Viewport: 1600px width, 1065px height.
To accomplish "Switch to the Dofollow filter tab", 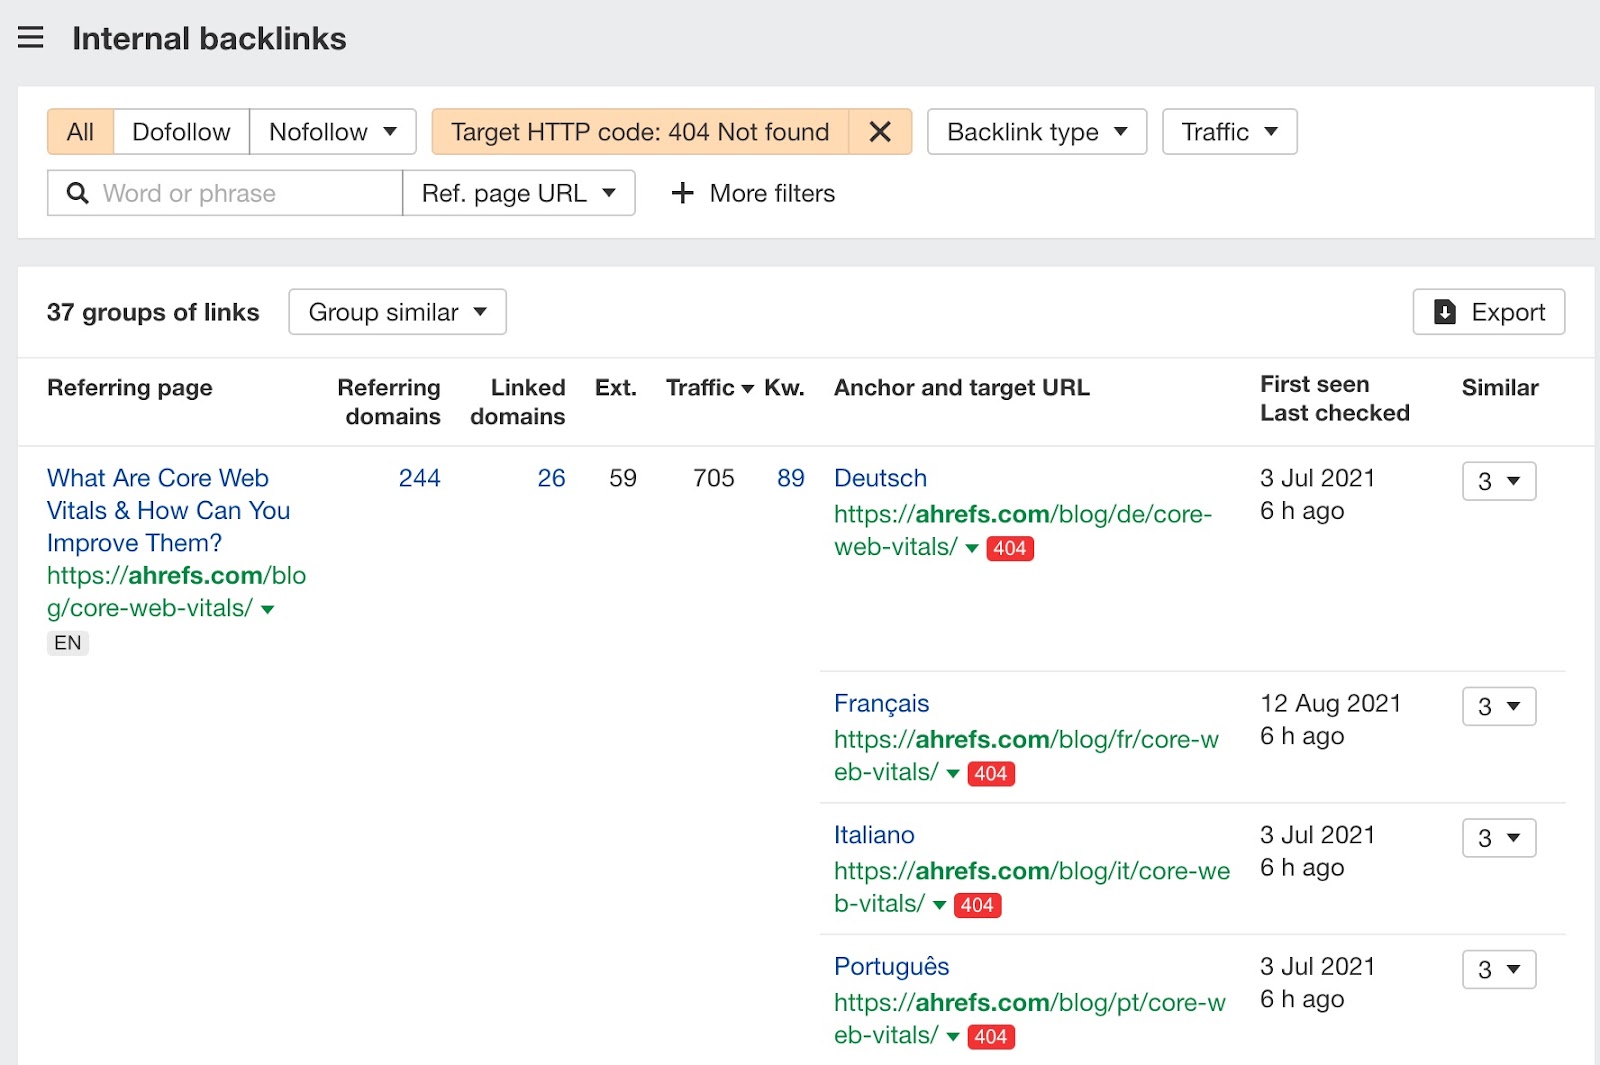I will (x=181, y=131).
